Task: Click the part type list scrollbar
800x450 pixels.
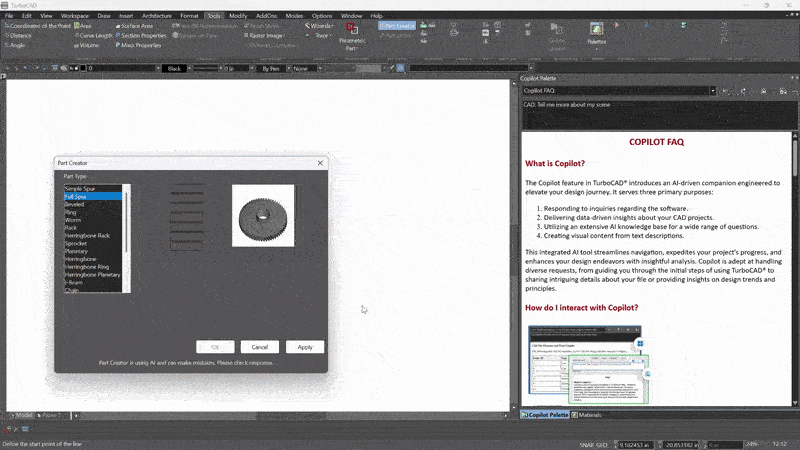Action: [127, 238]
